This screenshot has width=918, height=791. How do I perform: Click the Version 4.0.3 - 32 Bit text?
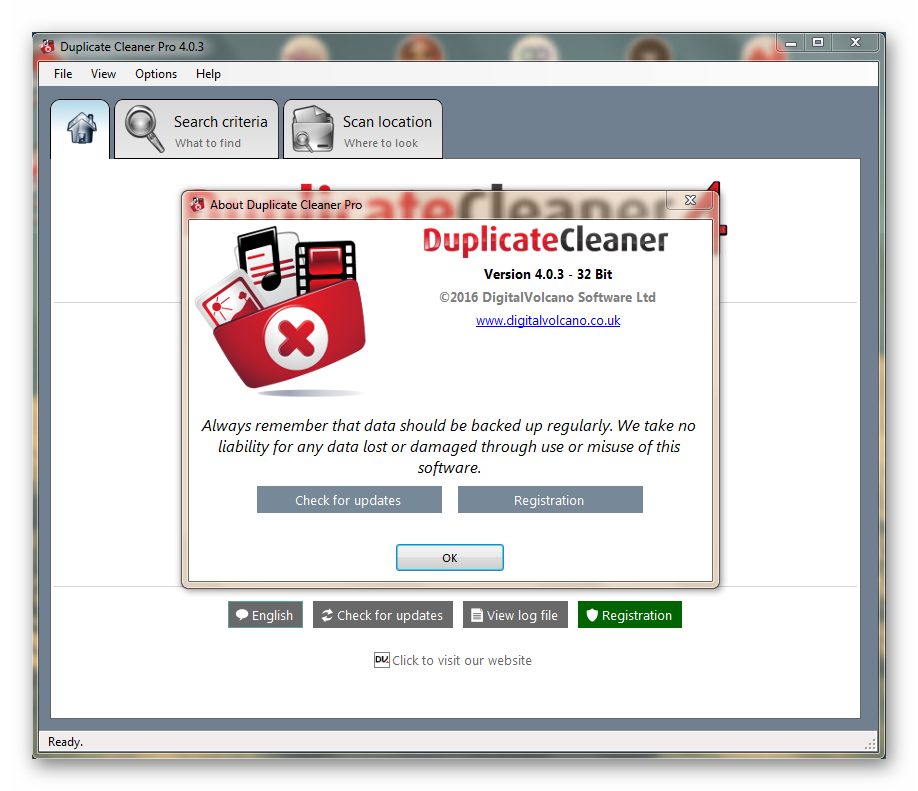tap(548, 274)
